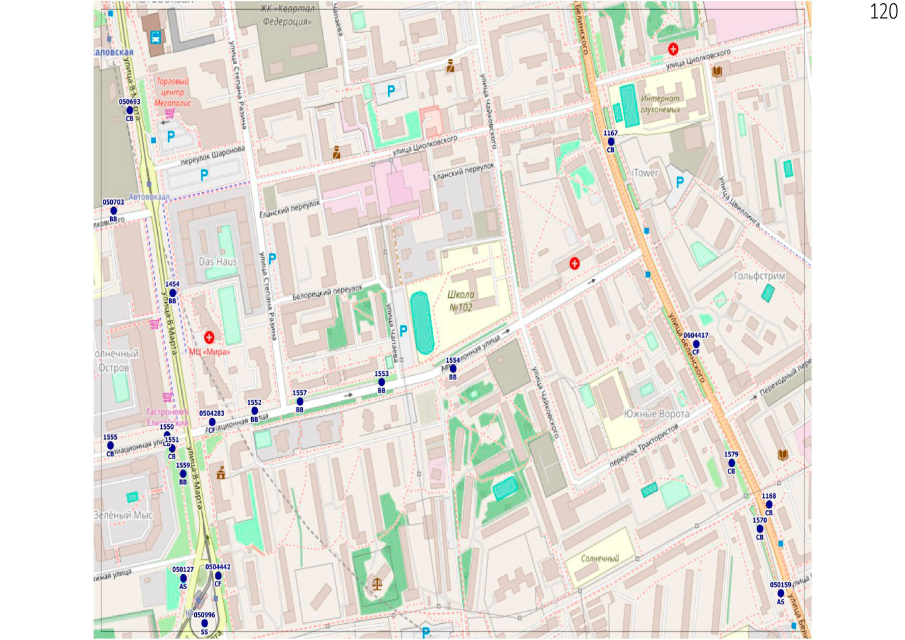Click parking icon near iTower
The image size is (905, 640).
pos(680,182)
